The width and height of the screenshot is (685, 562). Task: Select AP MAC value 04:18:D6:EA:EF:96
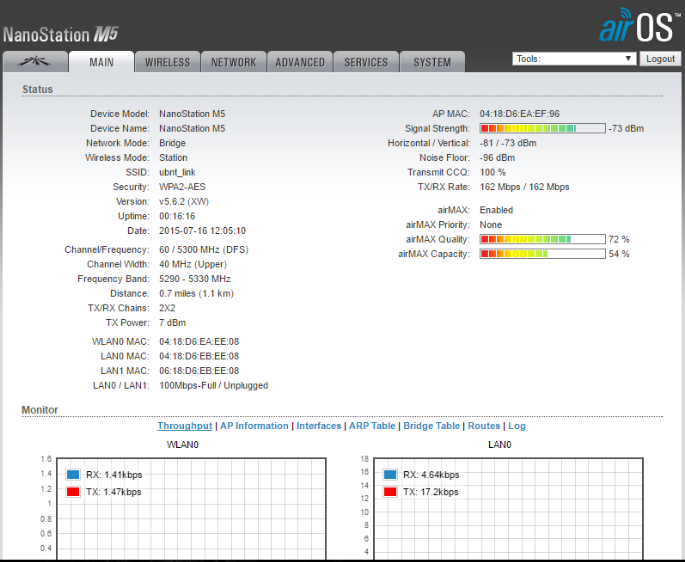pos(519,114)
